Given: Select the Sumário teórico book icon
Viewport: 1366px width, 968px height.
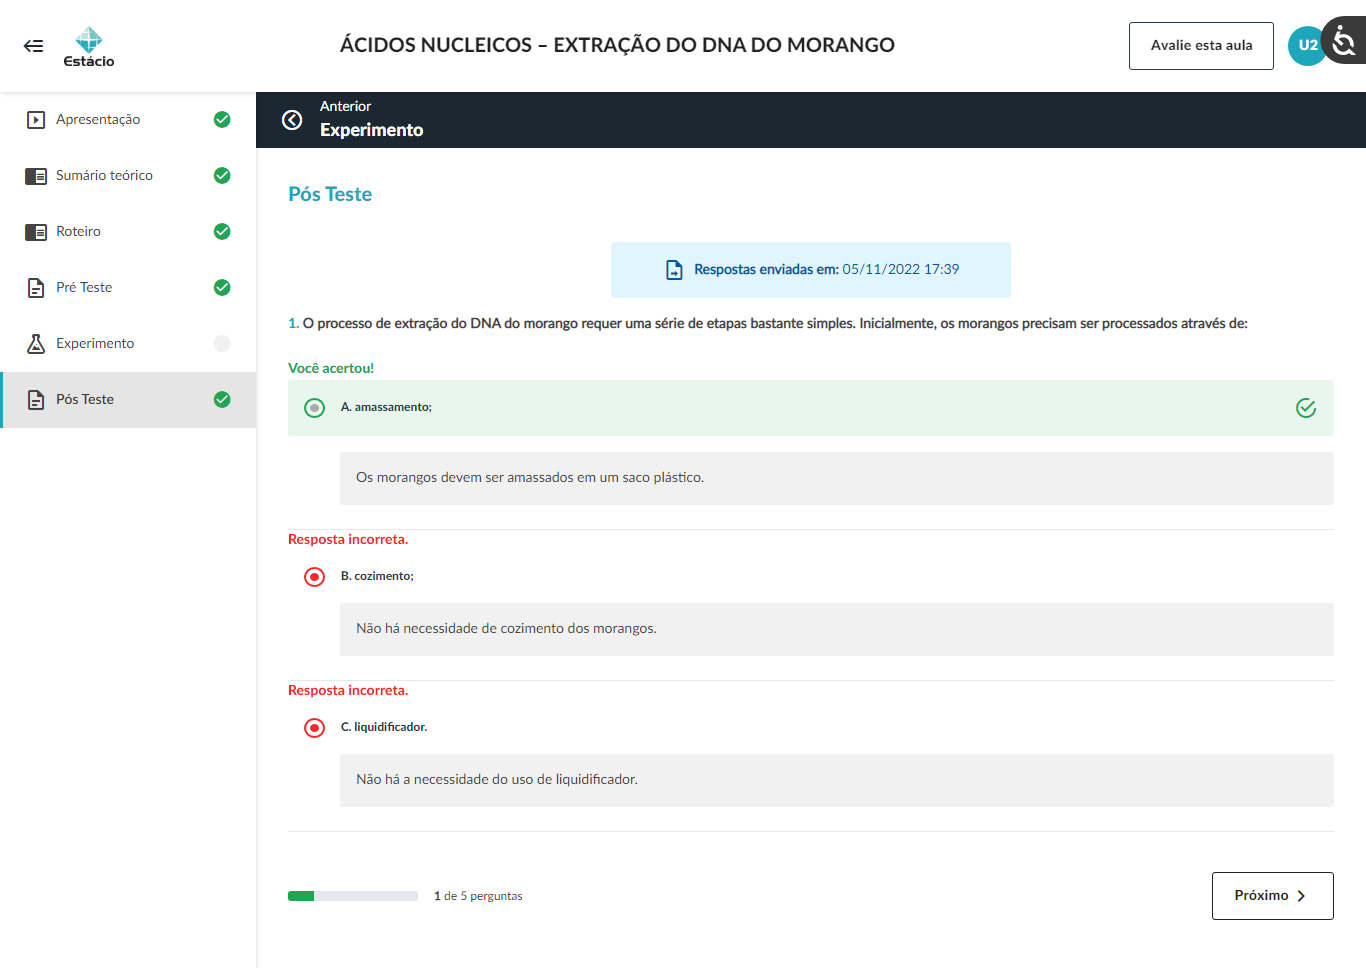Looking at the screenshot, I should pos(36,176).
